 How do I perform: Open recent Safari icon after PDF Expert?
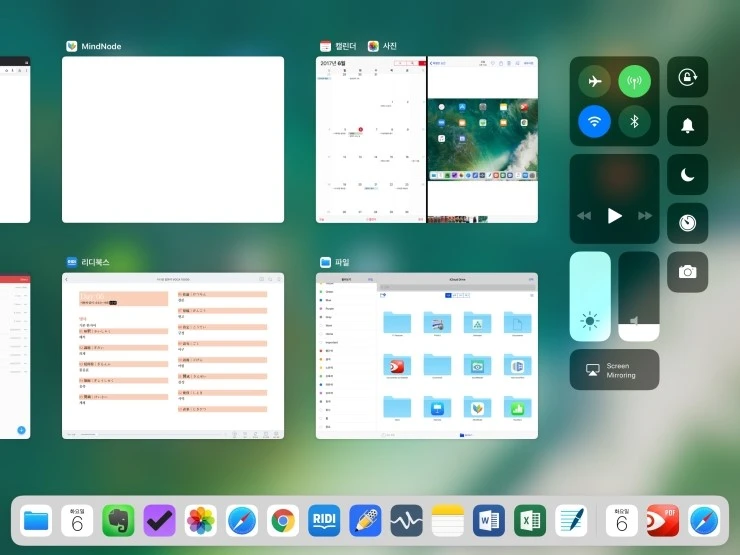click(x=704, y=521)
